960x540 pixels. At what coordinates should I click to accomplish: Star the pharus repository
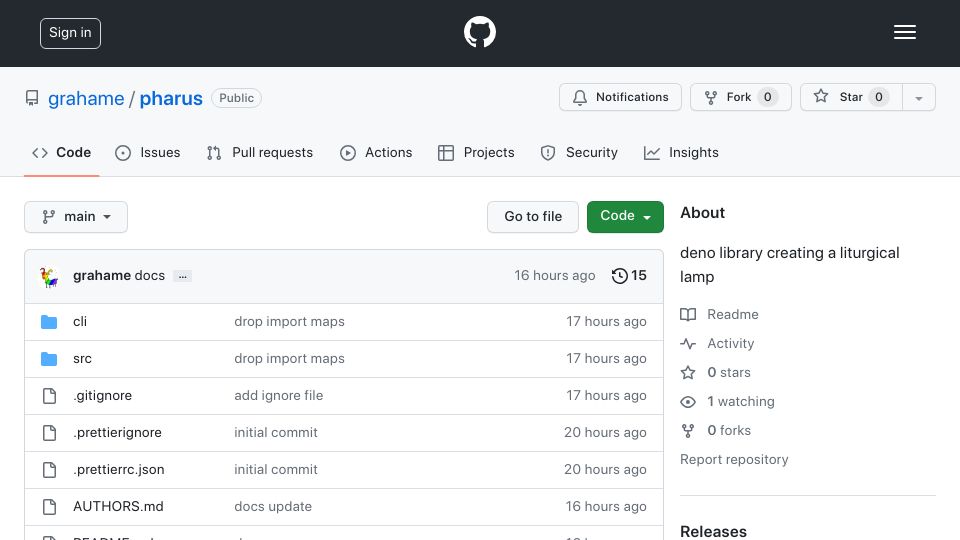[851, 97]
